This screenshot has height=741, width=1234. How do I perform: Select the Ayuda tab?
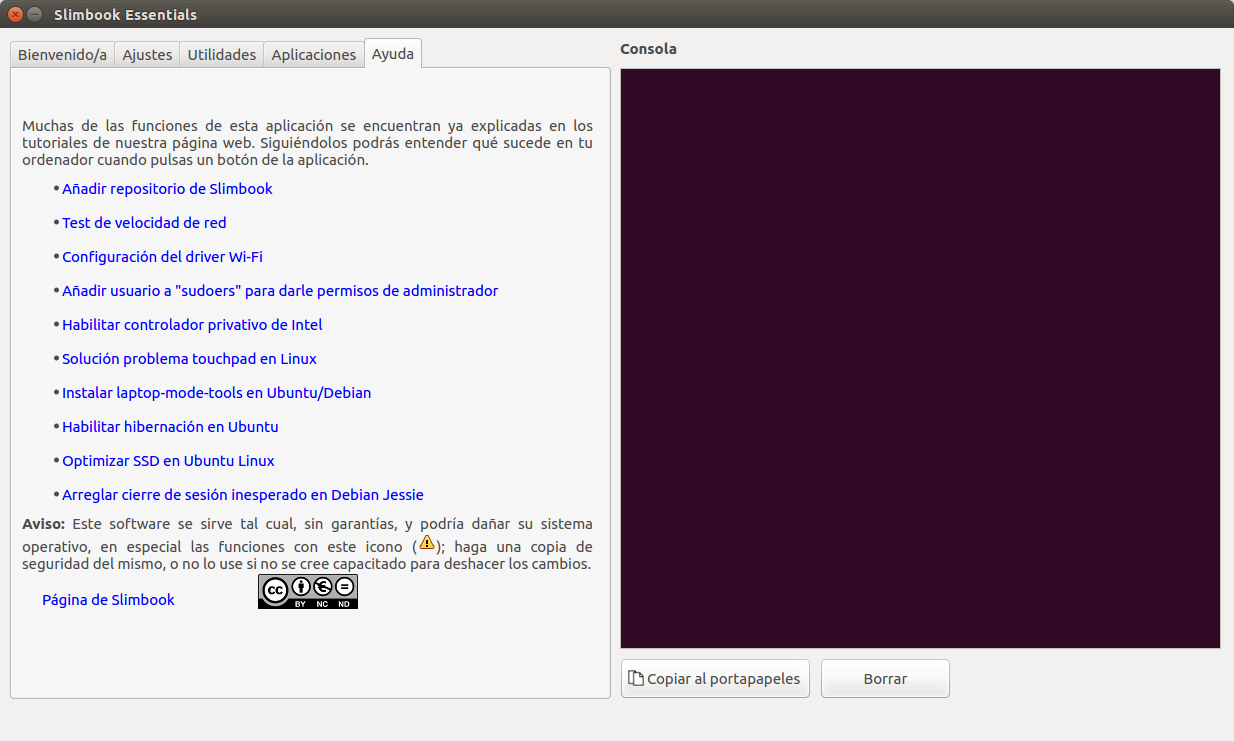click(392, 54)
